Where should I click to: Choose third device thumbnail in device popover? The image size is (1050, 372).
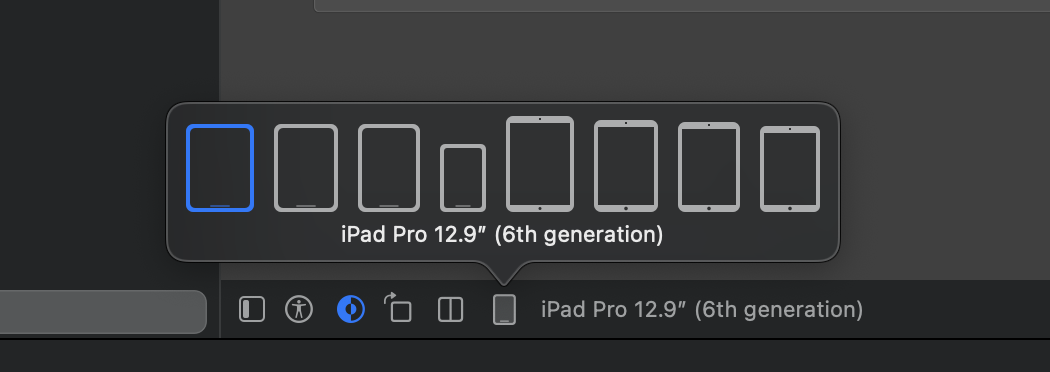pos(389,168)
